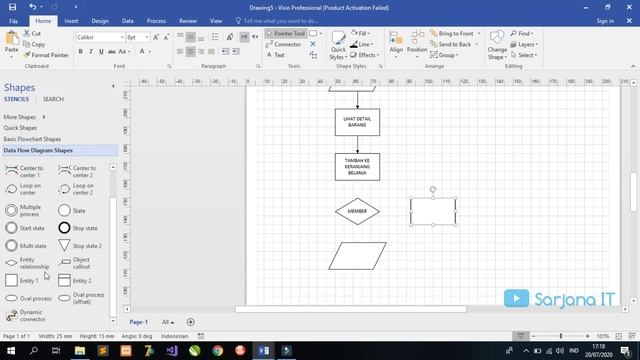
Task: Open Chrome from the taskbar
Action: (218, 350)
